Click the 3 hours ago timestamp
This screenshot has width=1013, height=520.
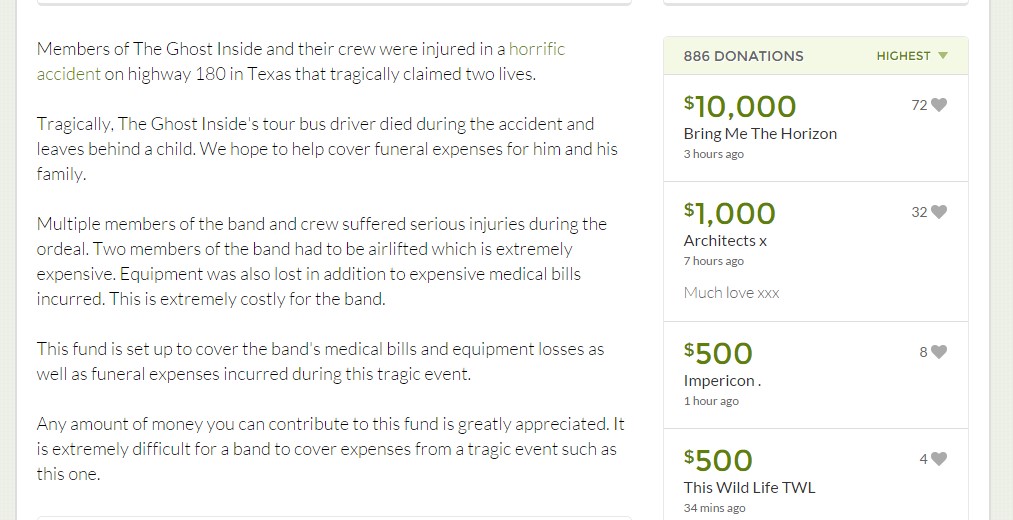coord(714,154)
